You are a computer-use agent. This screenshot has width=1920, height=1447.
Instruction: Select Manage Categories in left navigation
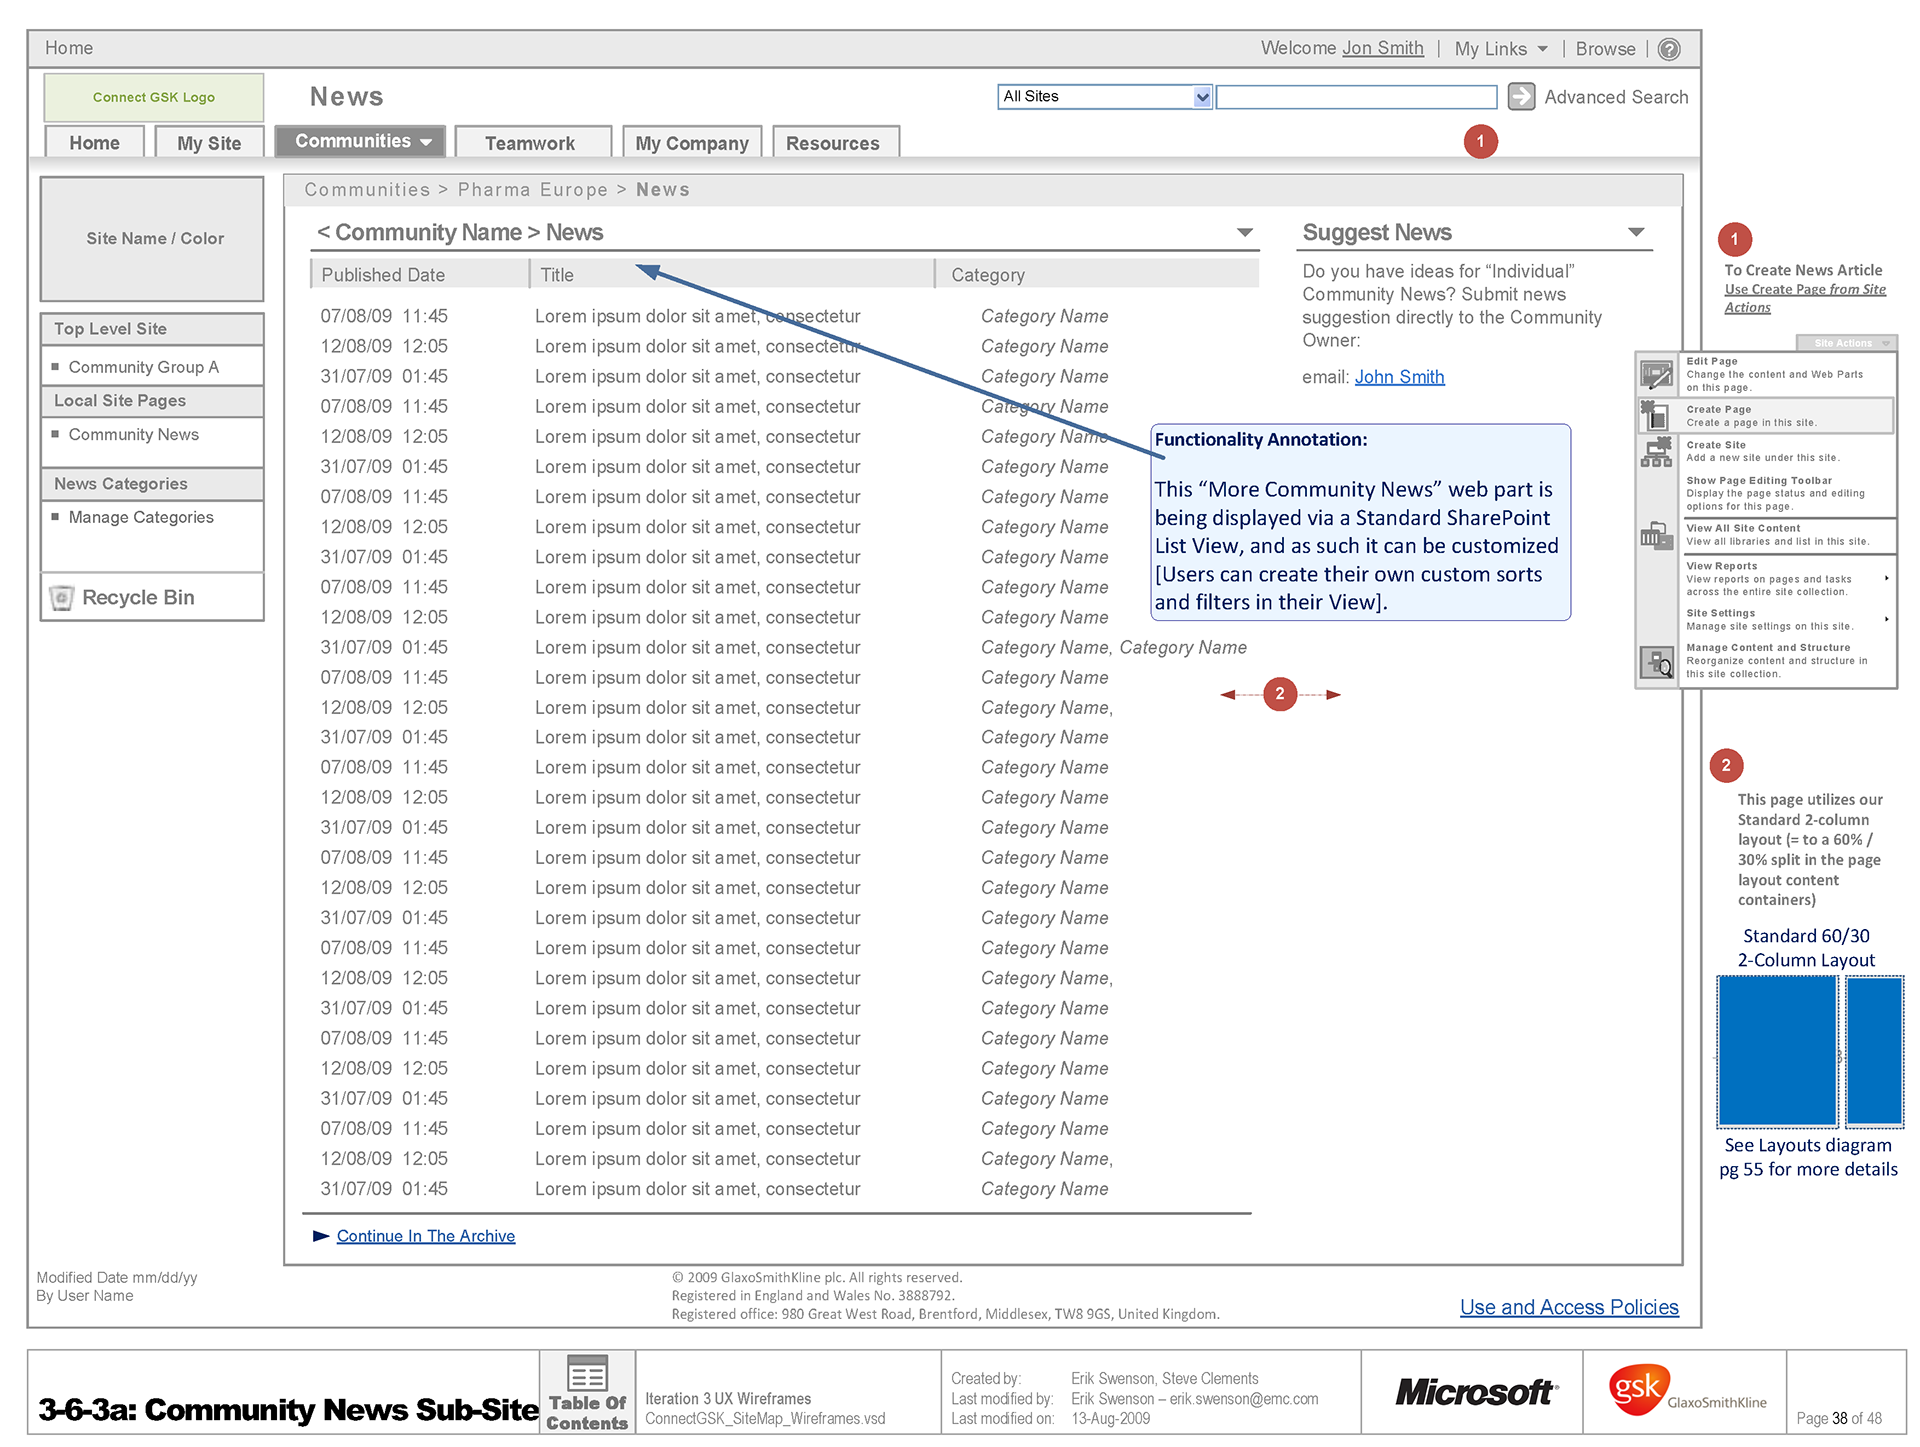(141, 517)
